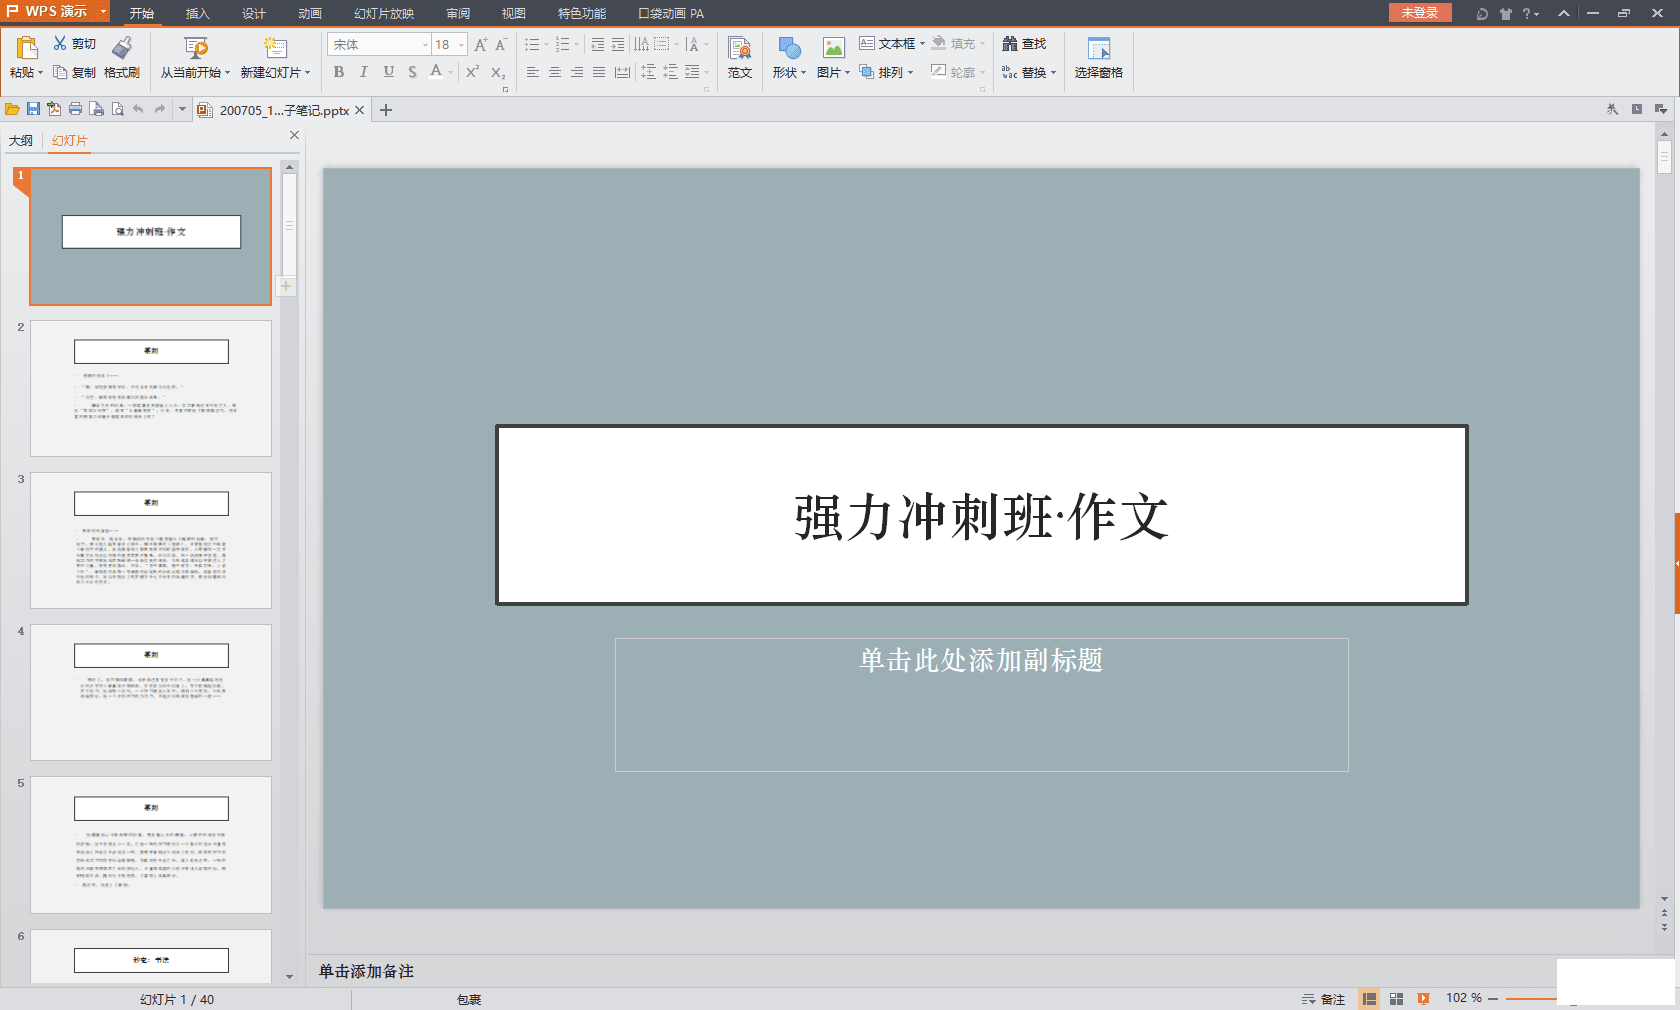Open the Insert (插入) ribbon tab
The width and height of the screenshot is (1680, 1010).
pos(197,13)
